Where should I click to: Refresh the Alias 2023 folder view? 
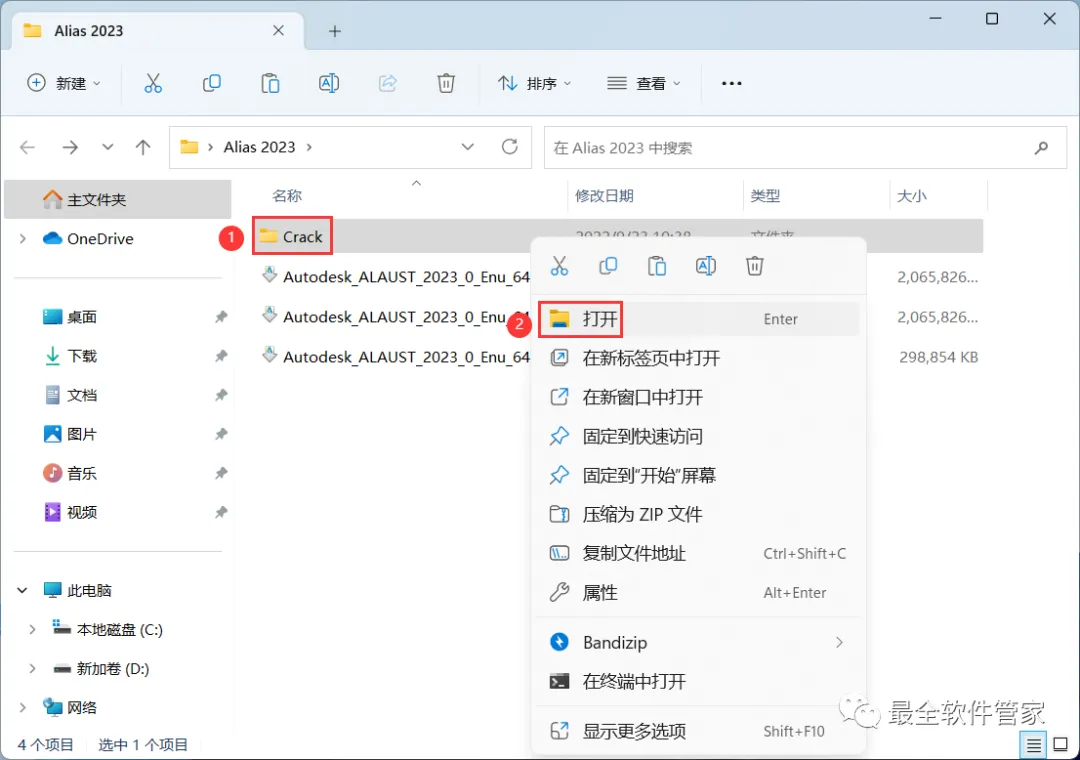[x=510, y=147]
